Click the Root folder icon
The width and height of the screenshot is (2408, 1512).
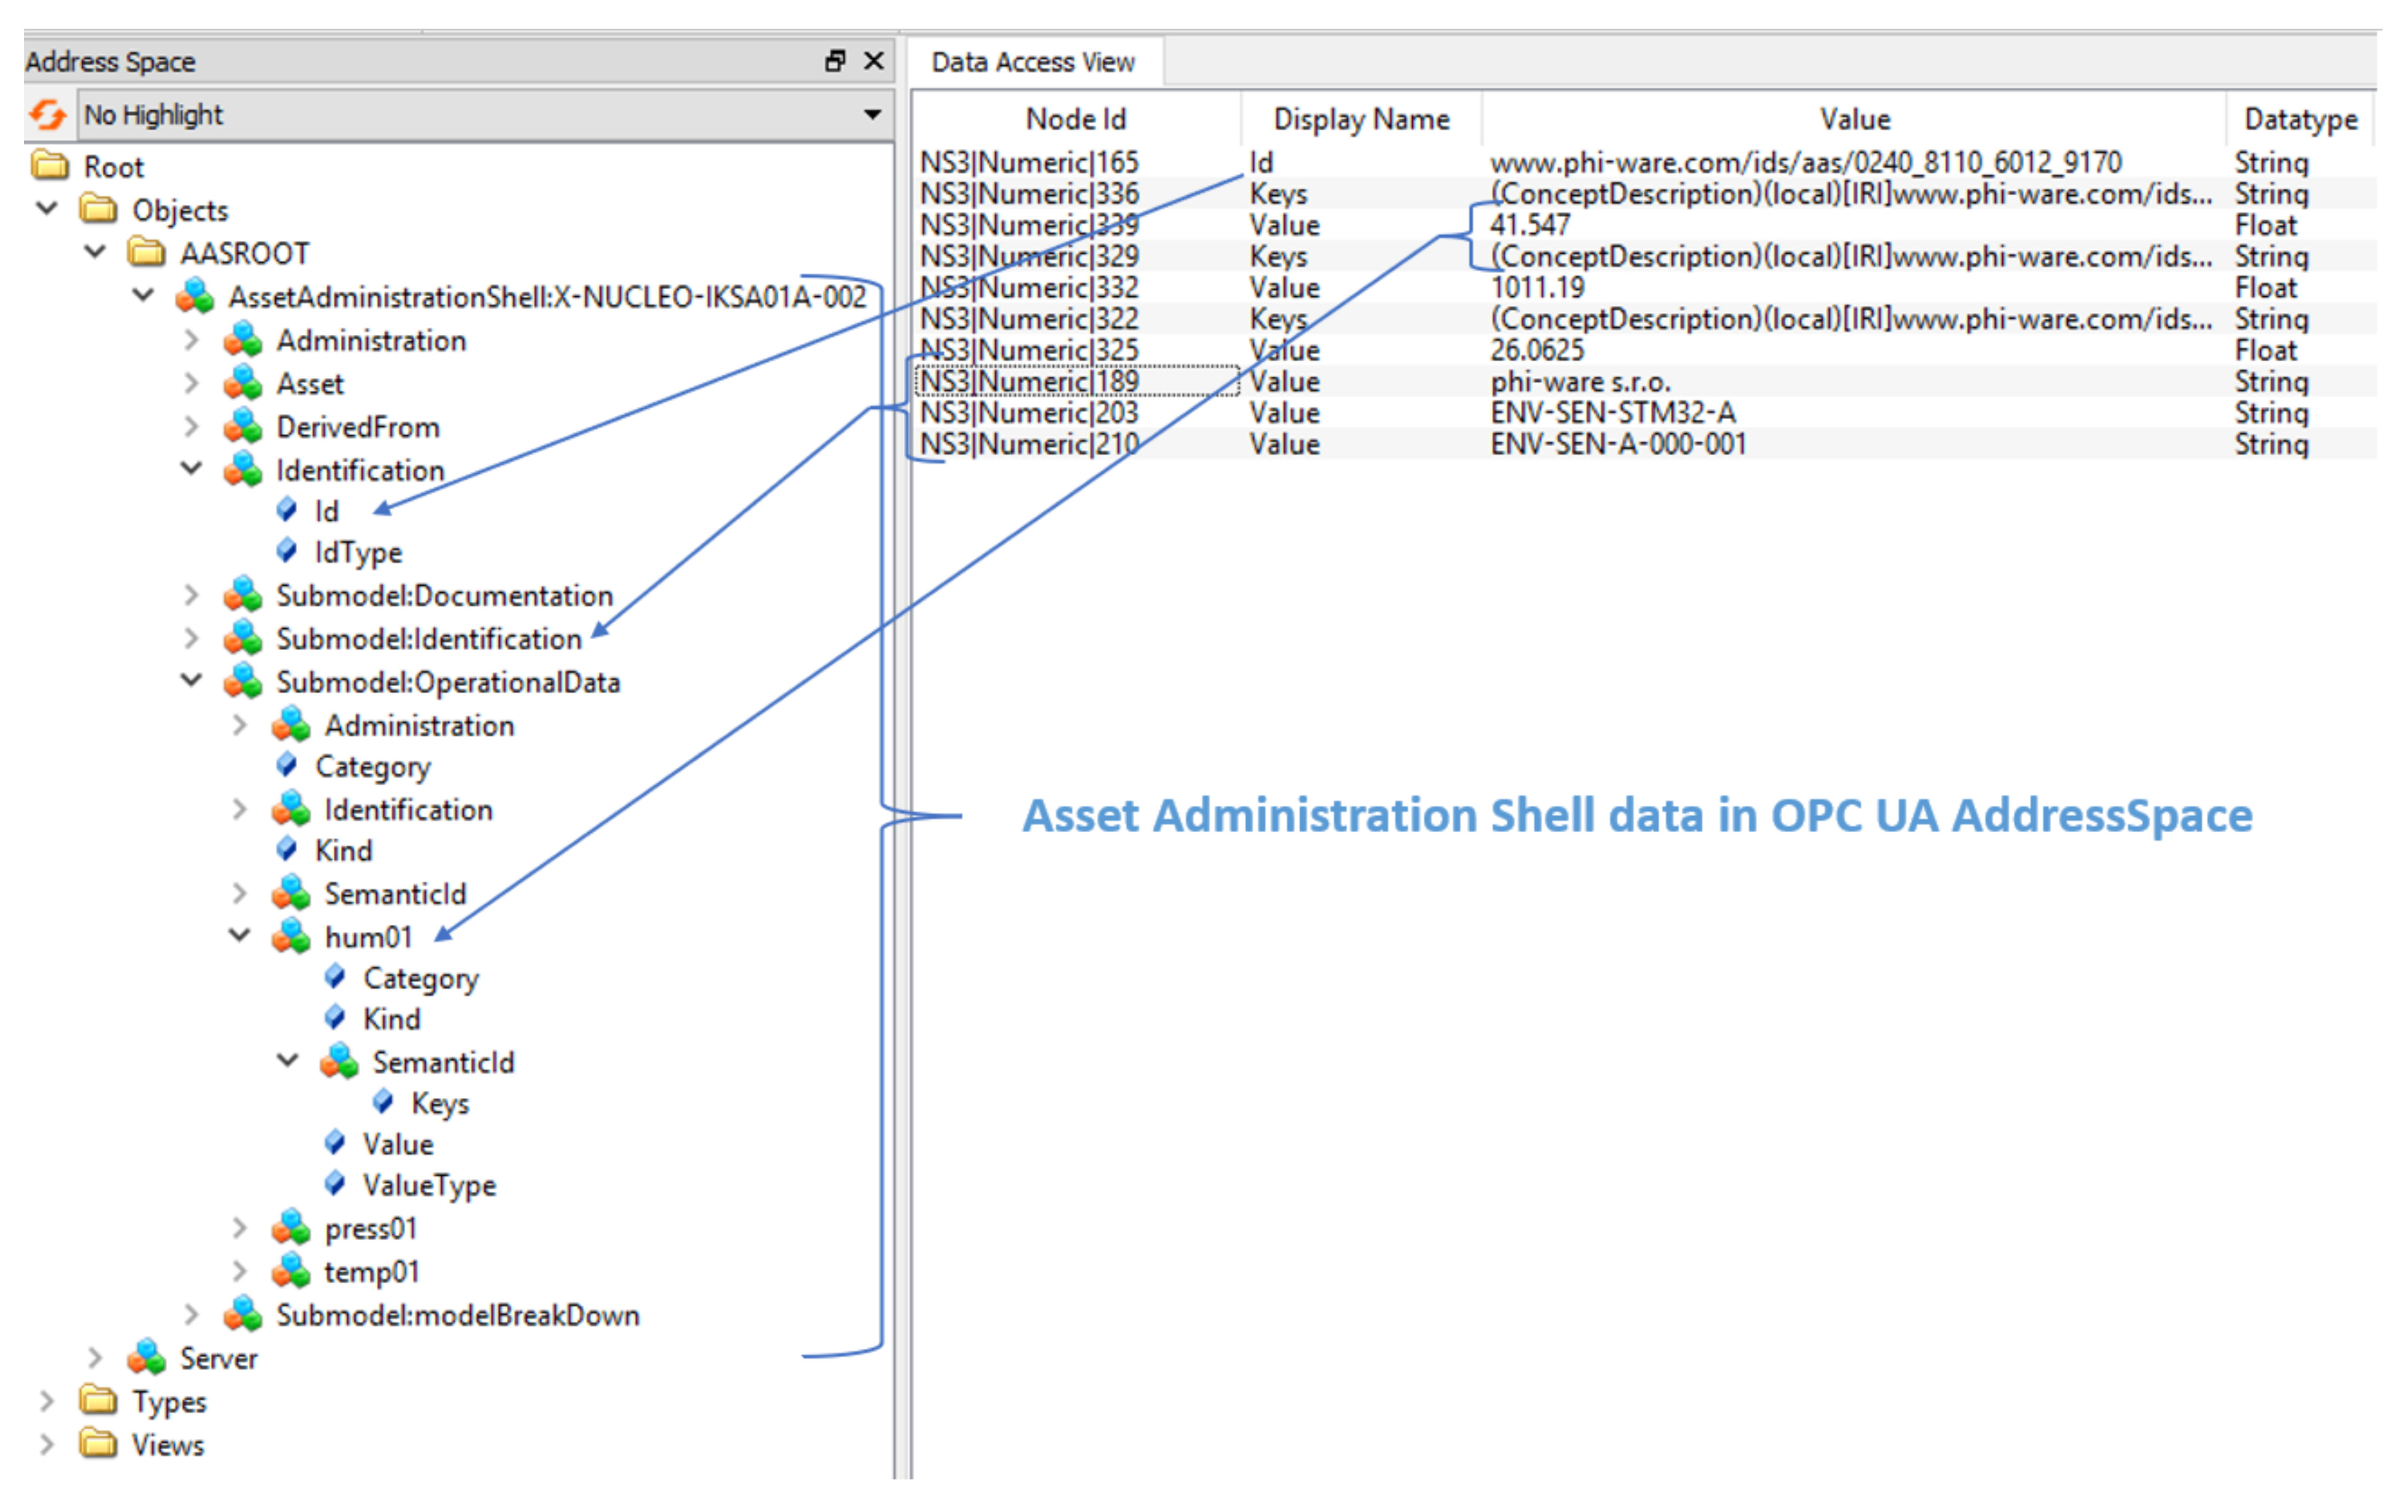50,166
